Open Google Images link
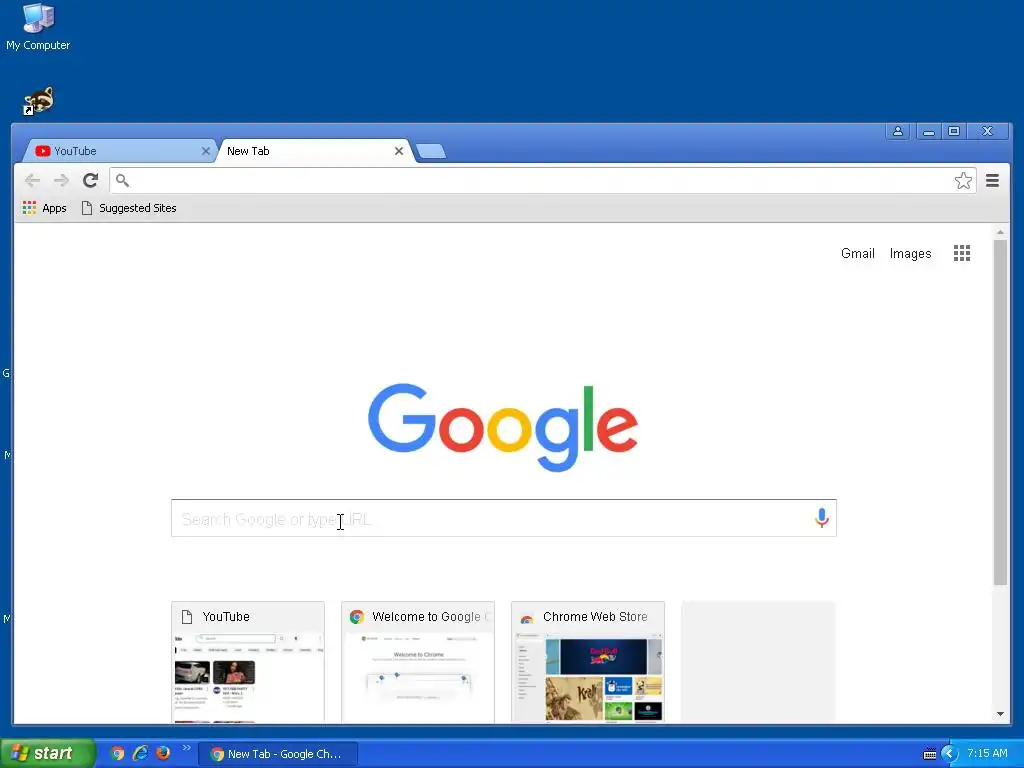 point(910,253)
